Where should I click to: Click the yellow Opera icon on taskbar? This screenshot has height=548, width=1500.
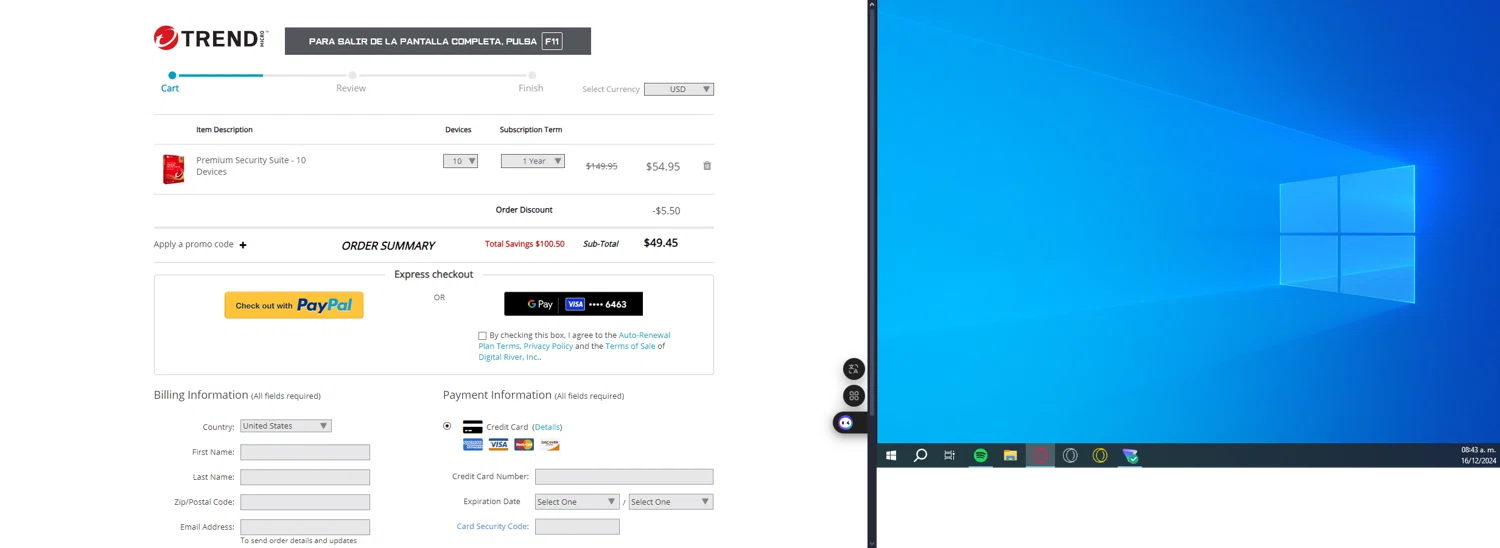(1100, 455)
